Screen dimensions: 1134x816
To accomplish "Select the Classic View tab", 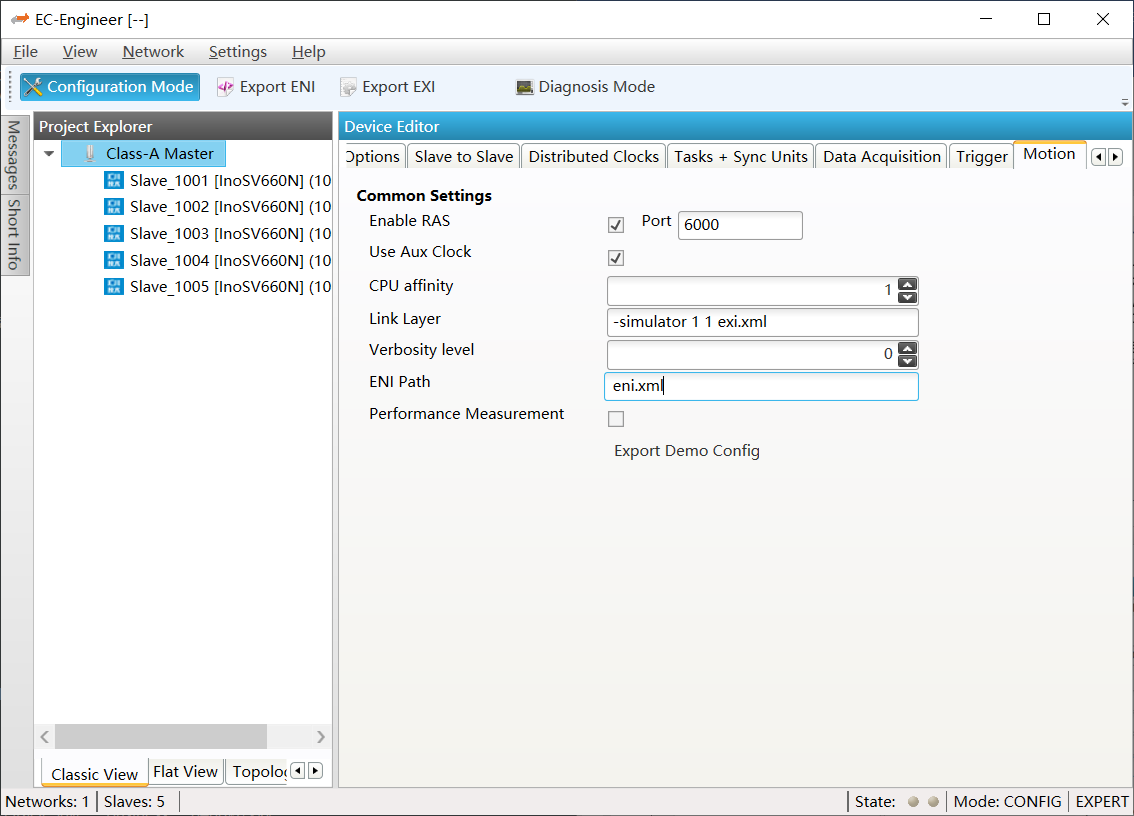I will pyautogui.click(x=95, y=773).
